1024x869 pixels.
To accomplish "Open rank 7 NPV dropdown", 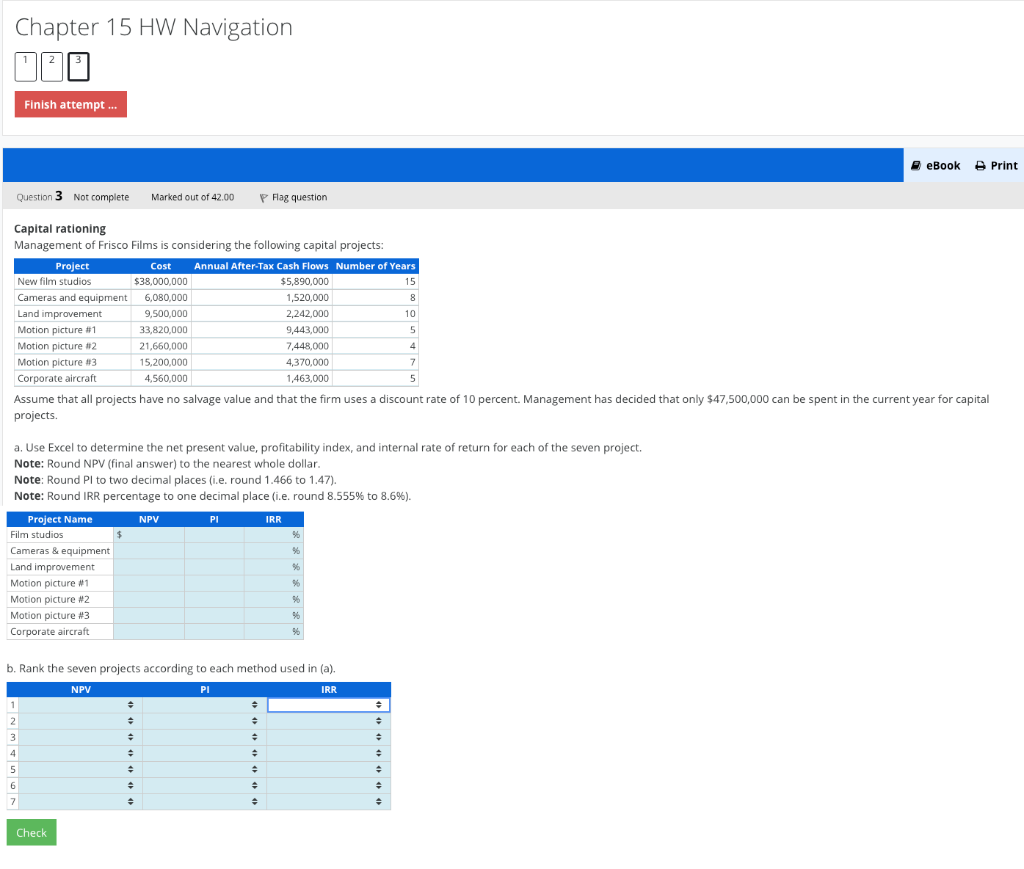I will click(x=80, y=802).
